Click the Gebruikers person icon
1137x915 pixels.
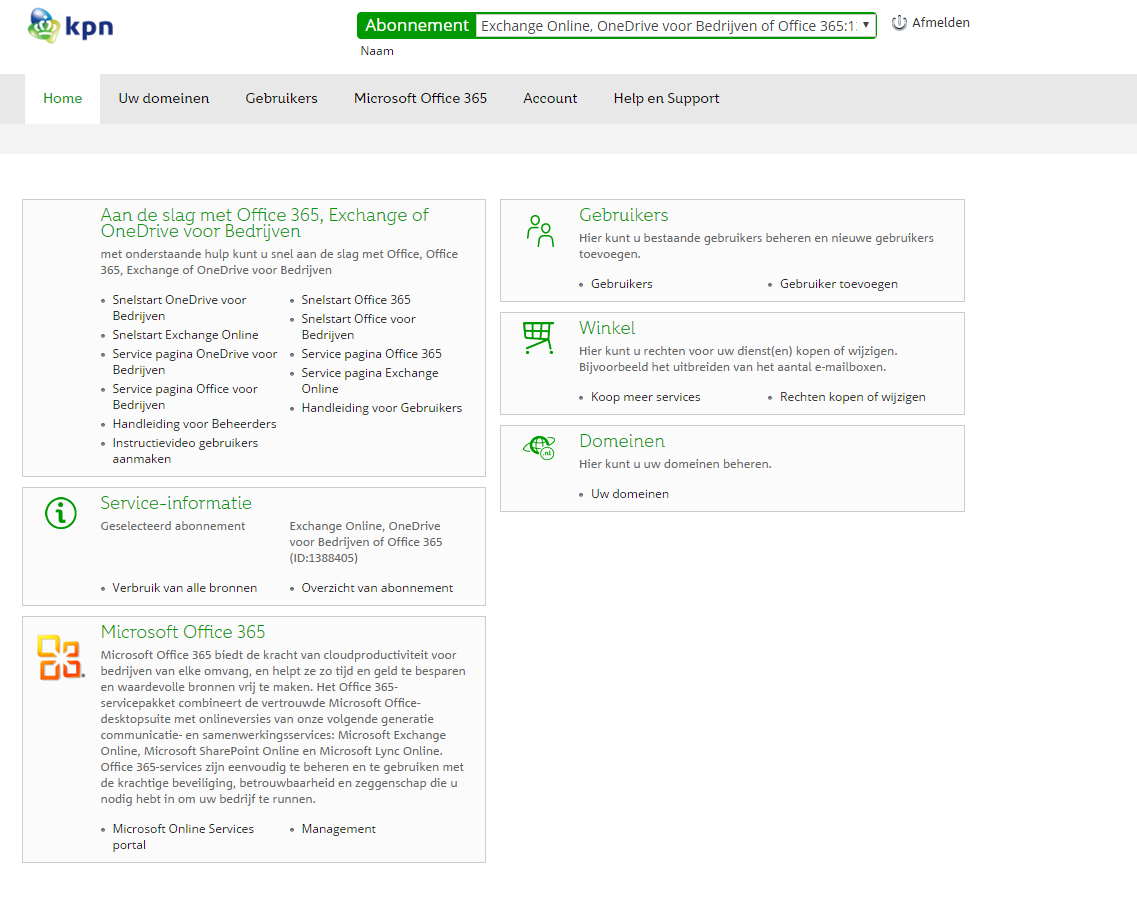click(540, 231)
